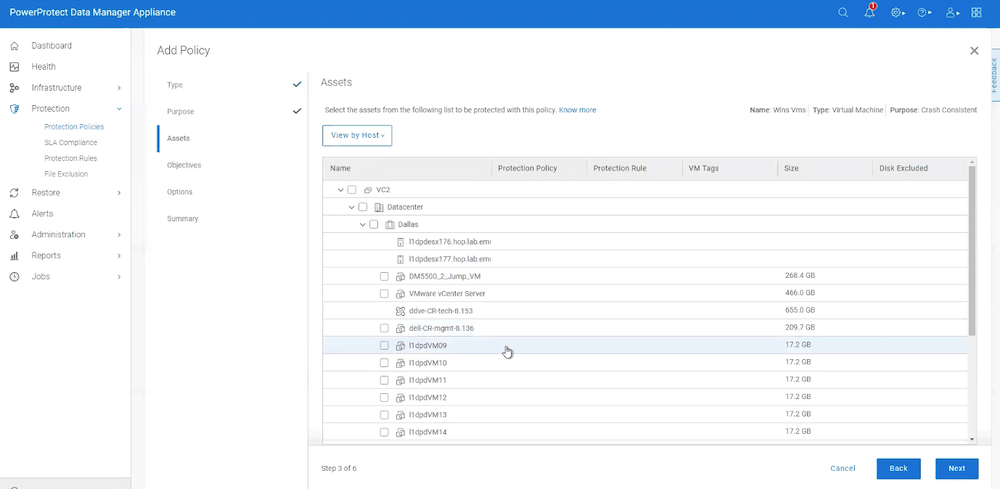
Task: Click the Next button
Action: (x=957, y=469)
